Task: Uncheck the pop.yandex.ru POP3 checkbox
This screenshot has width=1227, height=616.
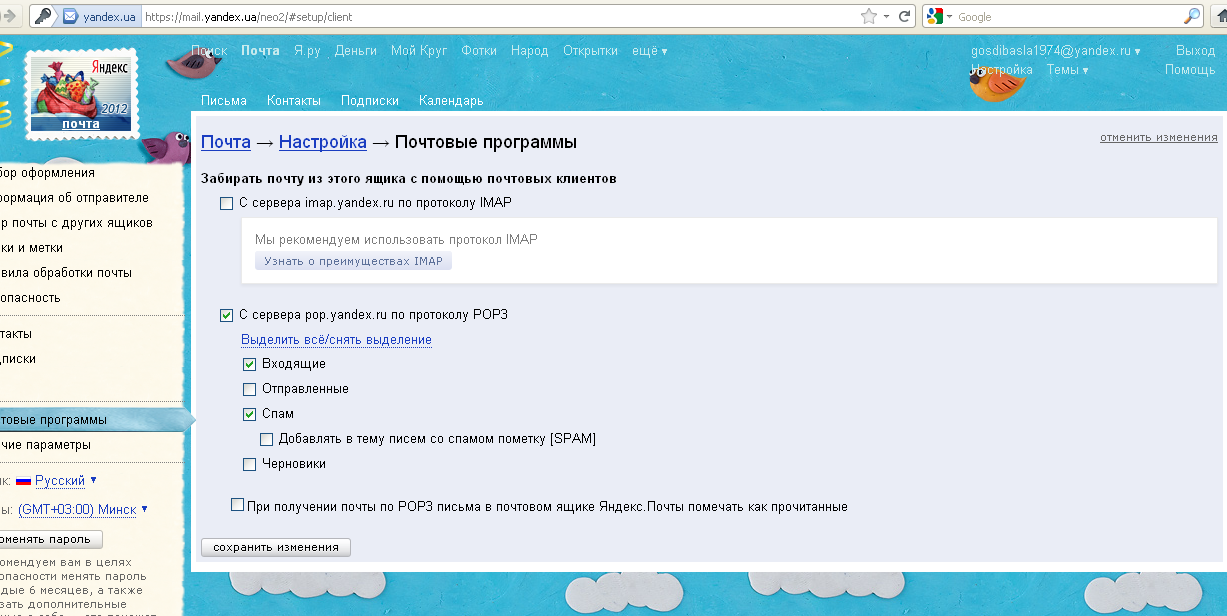Action: click(x=226, y=316)
